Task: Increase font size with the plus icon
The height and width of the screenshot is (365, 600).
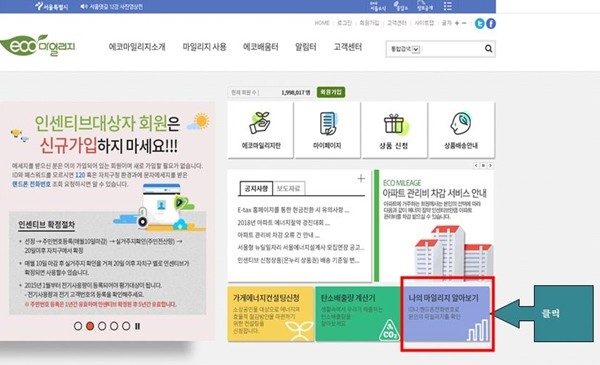Action: coord(457,23)
